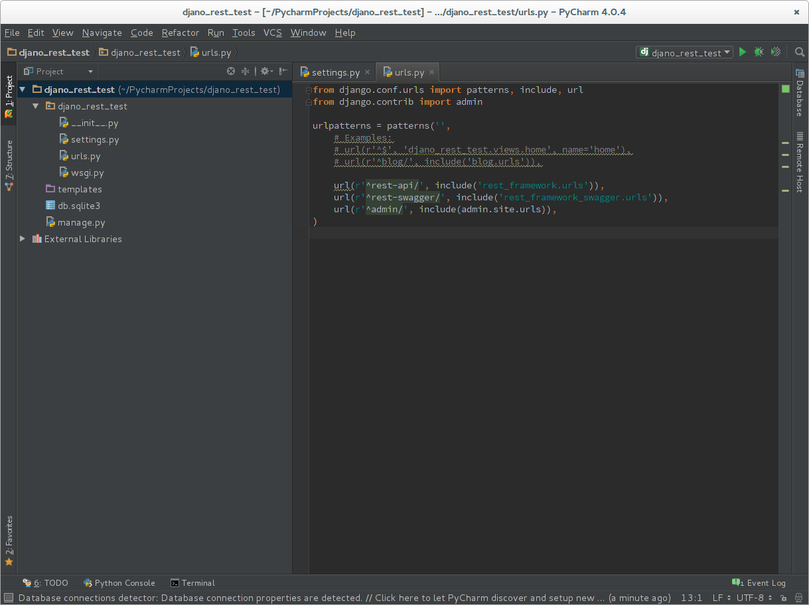Fold first import line marker in gutter
This screenshot has width=809, height=605.
tap(309, 90)
